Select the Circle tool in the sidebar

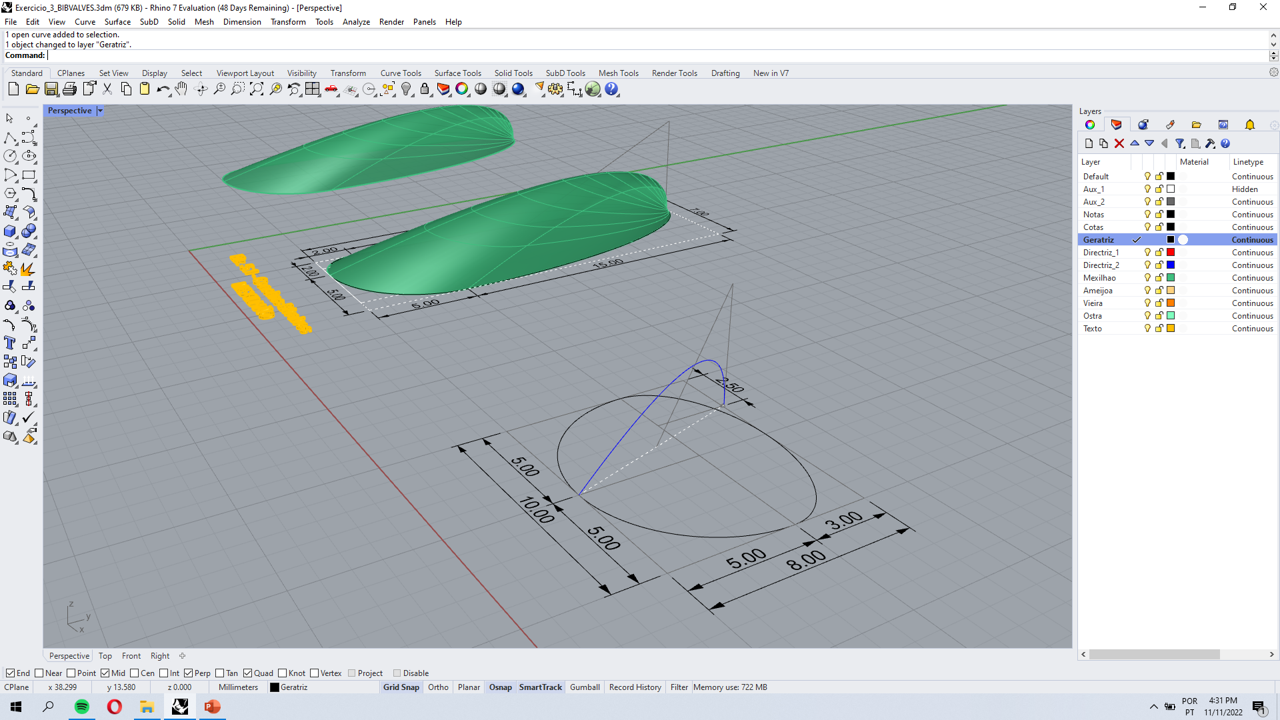tap(10, 156)
